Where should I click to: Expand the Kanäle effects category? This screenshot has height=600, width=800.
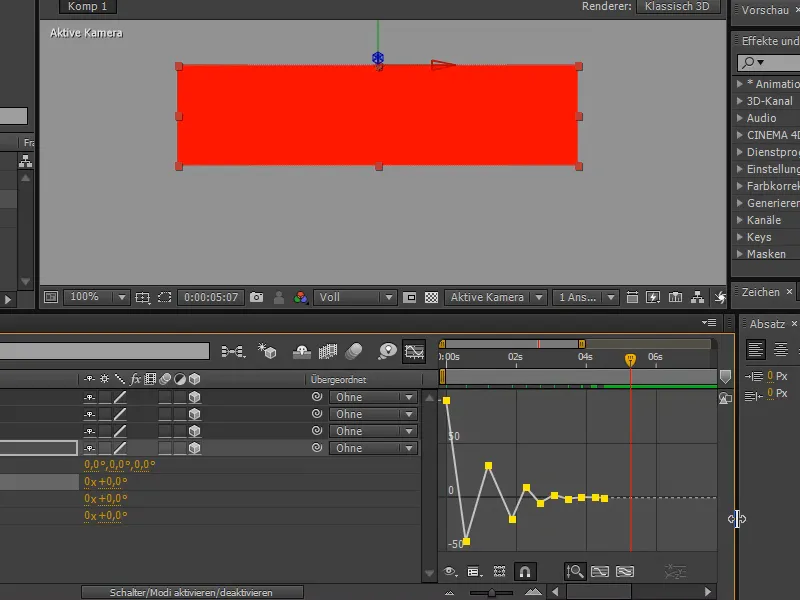(x=740, y=220)
